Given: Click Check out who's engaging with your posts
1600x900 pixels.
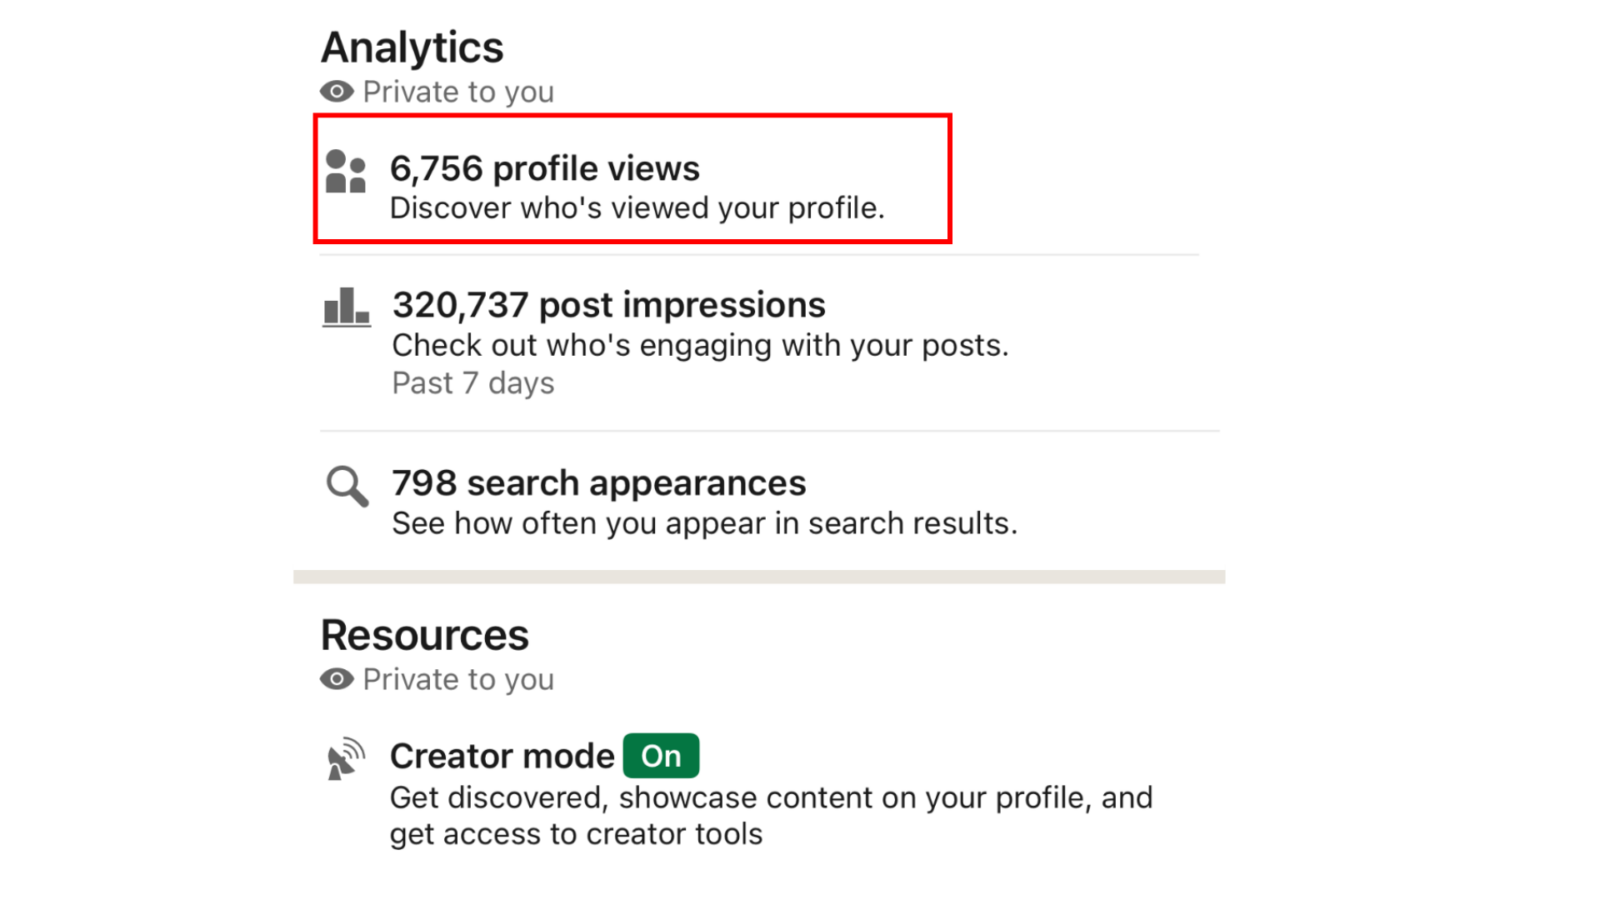Looking at the screenshot, I should click(x=700, y=345).
